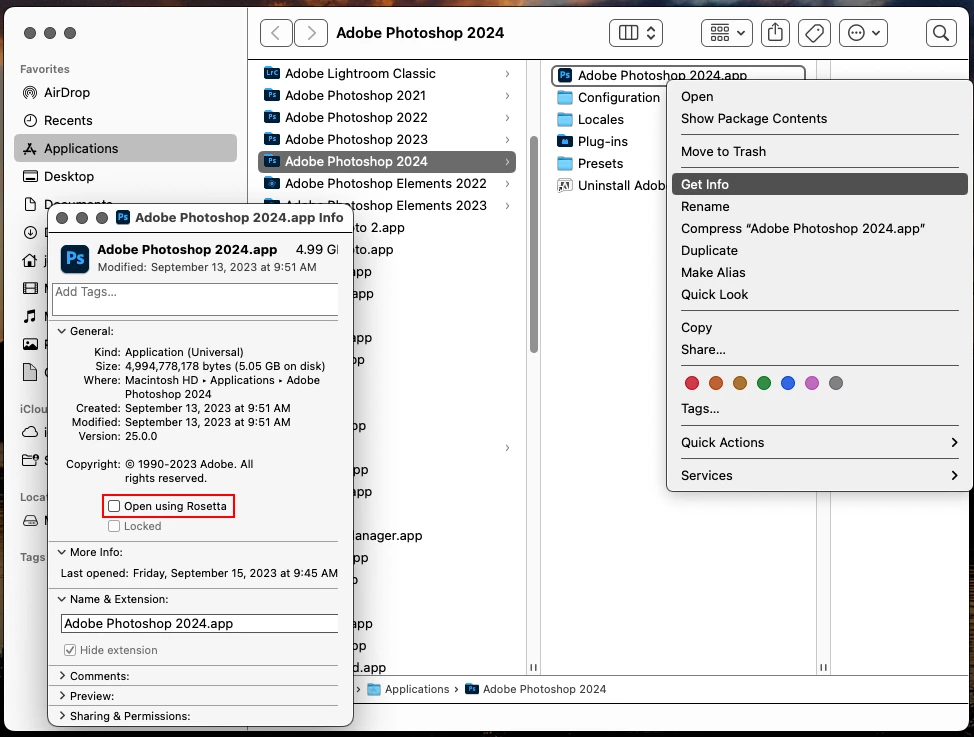Select the Adobe Photoshop 2022 folder
The height and width of the screenshot is (737, 974).
pos(386,117)
